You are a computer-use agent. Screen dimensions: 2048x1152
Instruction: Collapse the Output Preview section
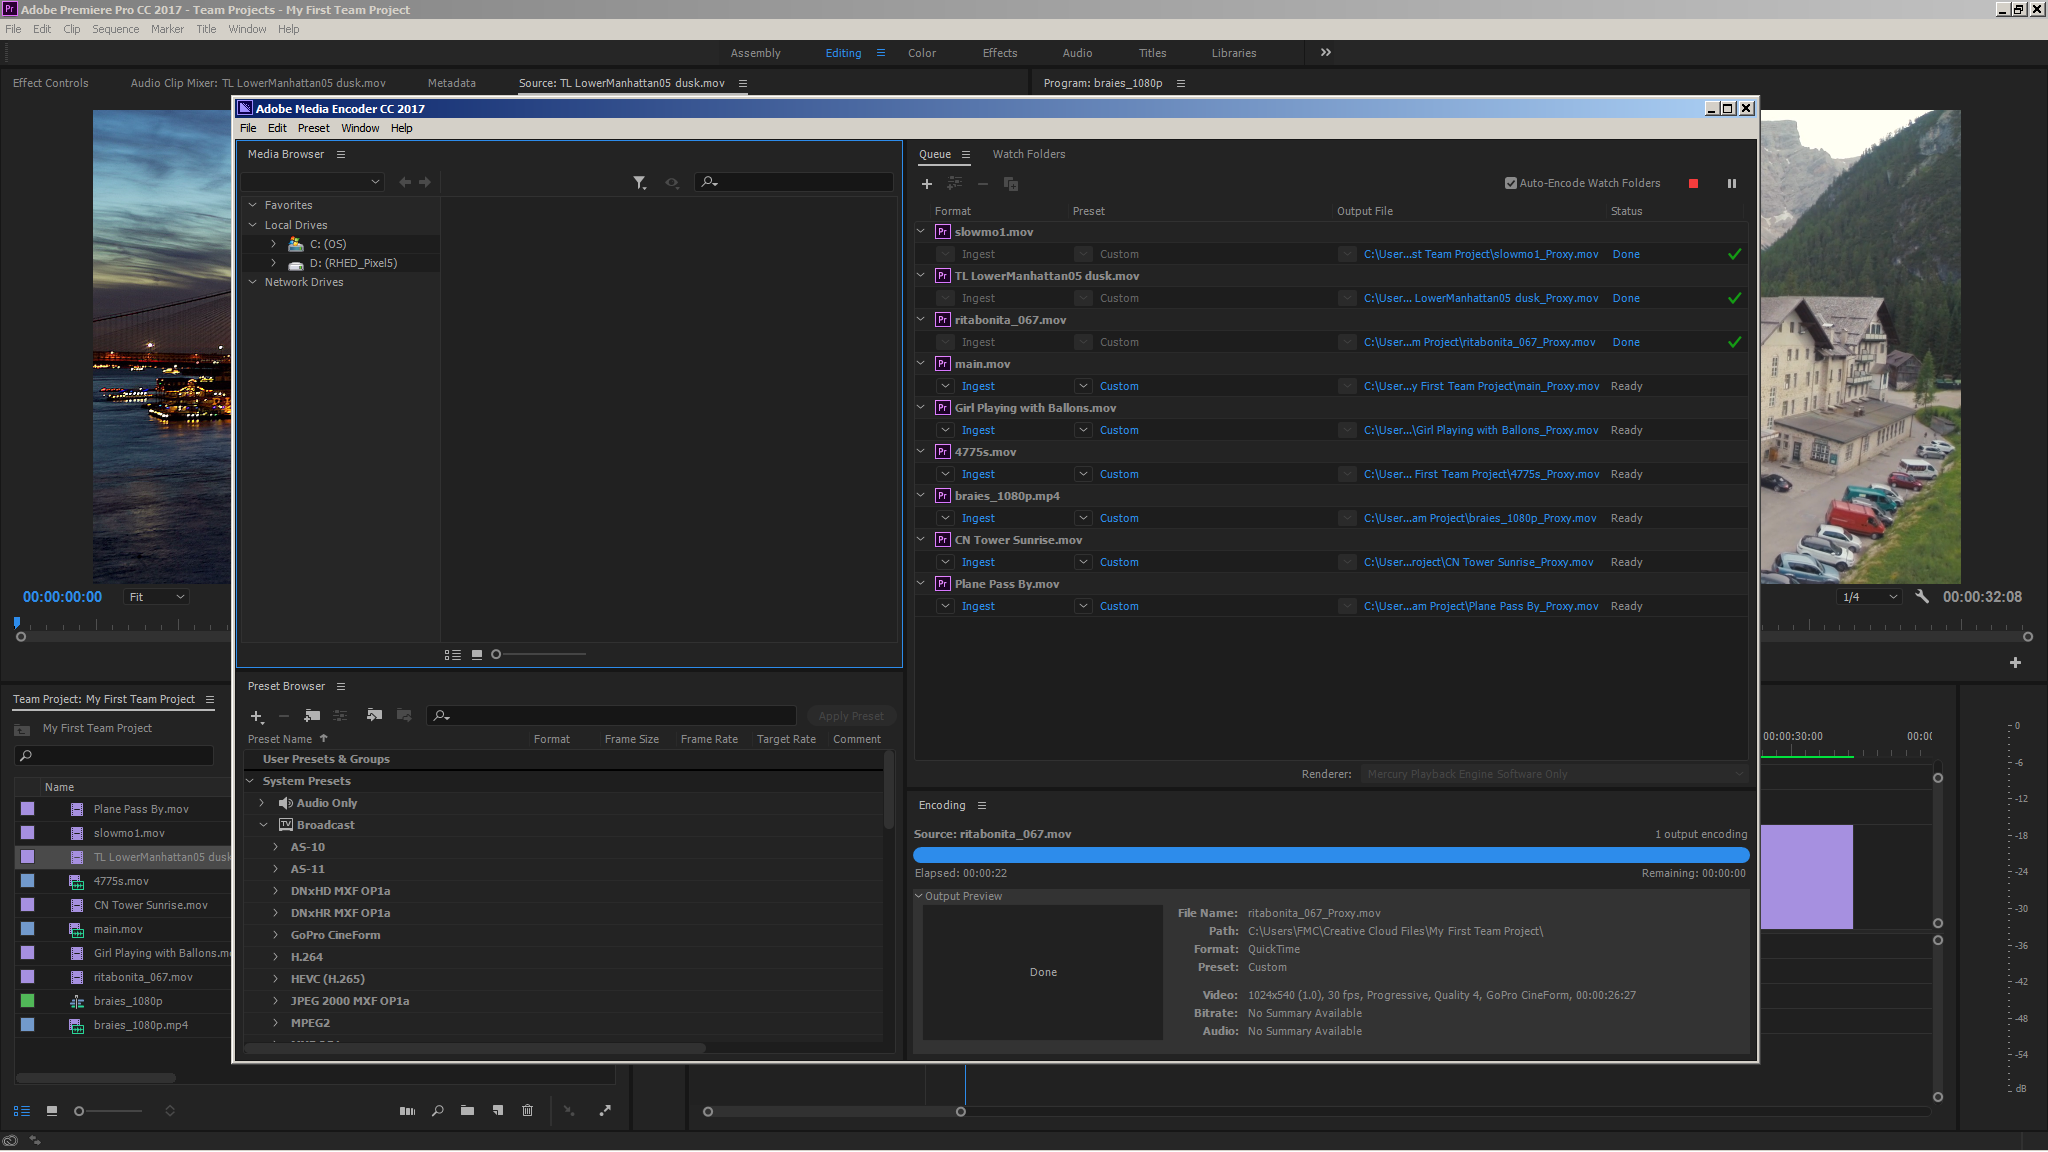point(919,897)
